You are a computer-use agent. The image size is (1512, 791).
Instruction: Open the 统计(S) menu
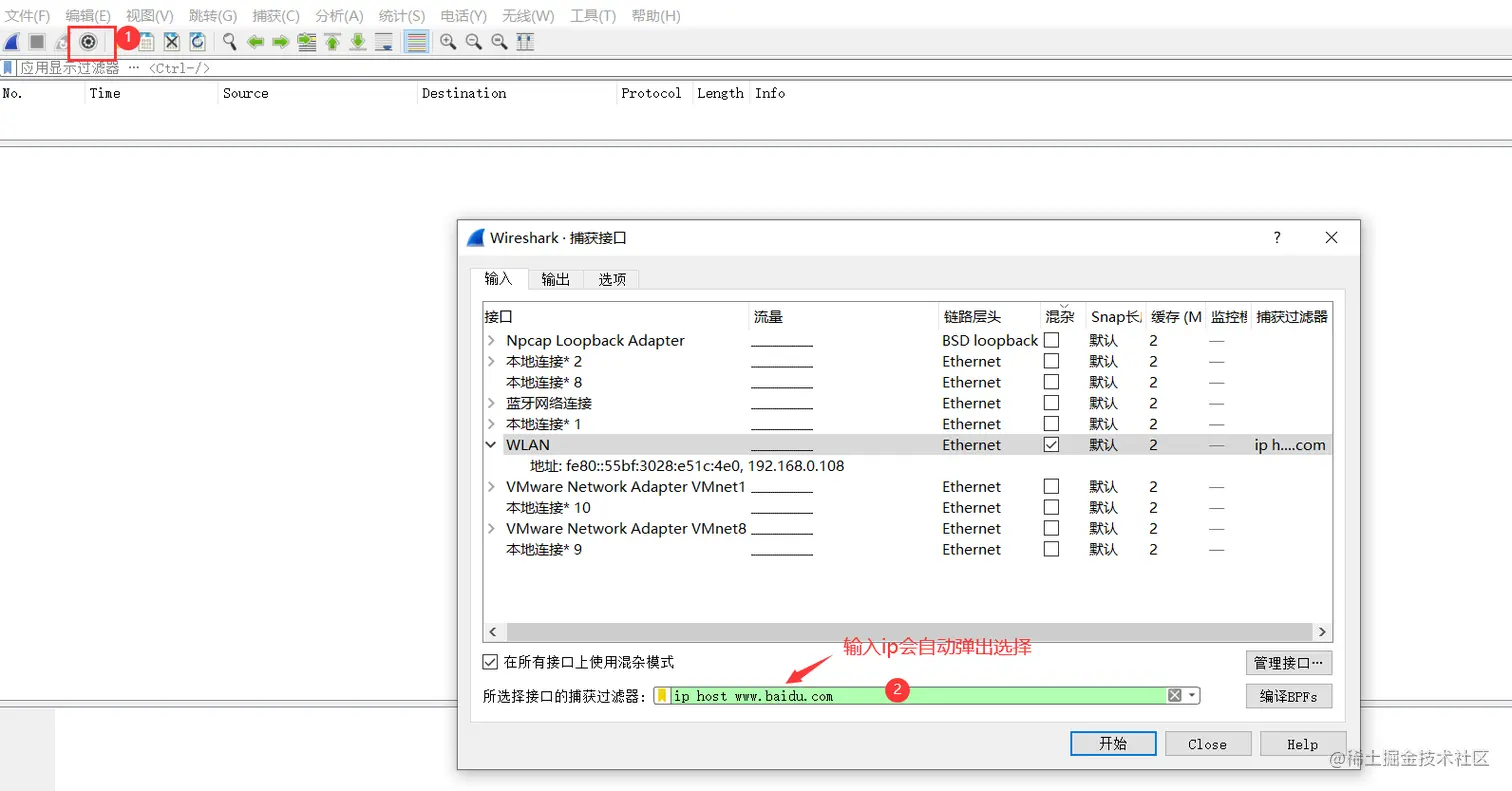tap(402, 16)
